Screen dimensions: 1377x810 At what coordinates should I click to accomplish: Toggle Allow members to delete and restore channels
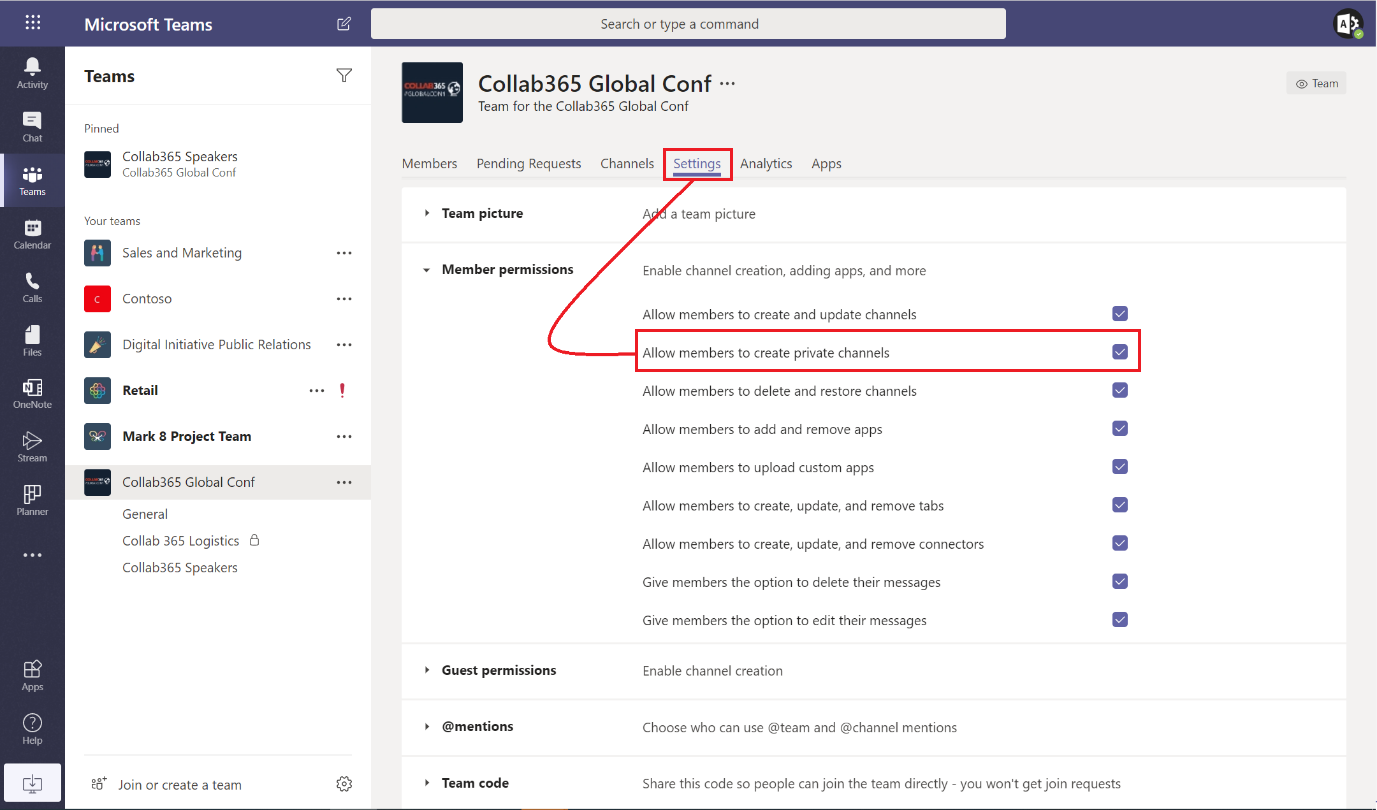(x=1120, y=390)
